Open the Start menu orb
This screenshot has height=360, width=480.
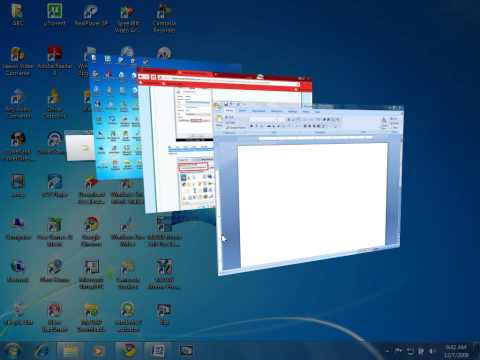pos(13,351)
